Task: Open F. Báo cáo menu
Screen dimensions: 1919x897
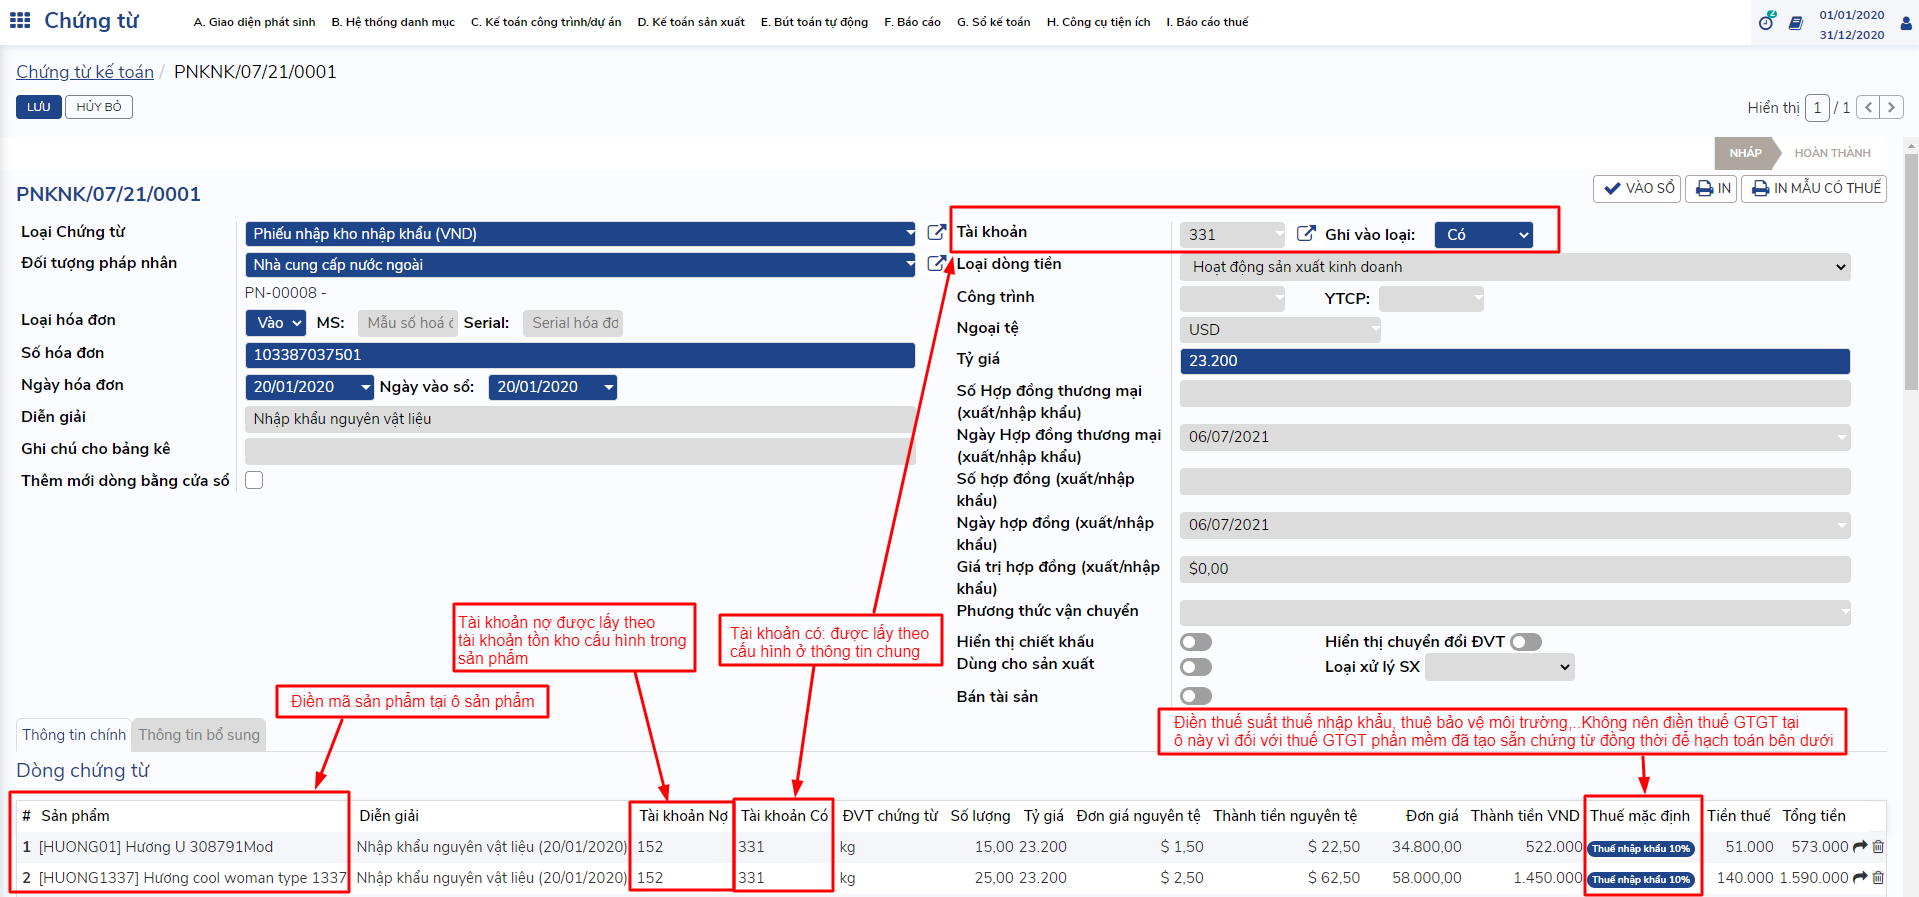Action: pyautogui.click(x=912, y=22)
